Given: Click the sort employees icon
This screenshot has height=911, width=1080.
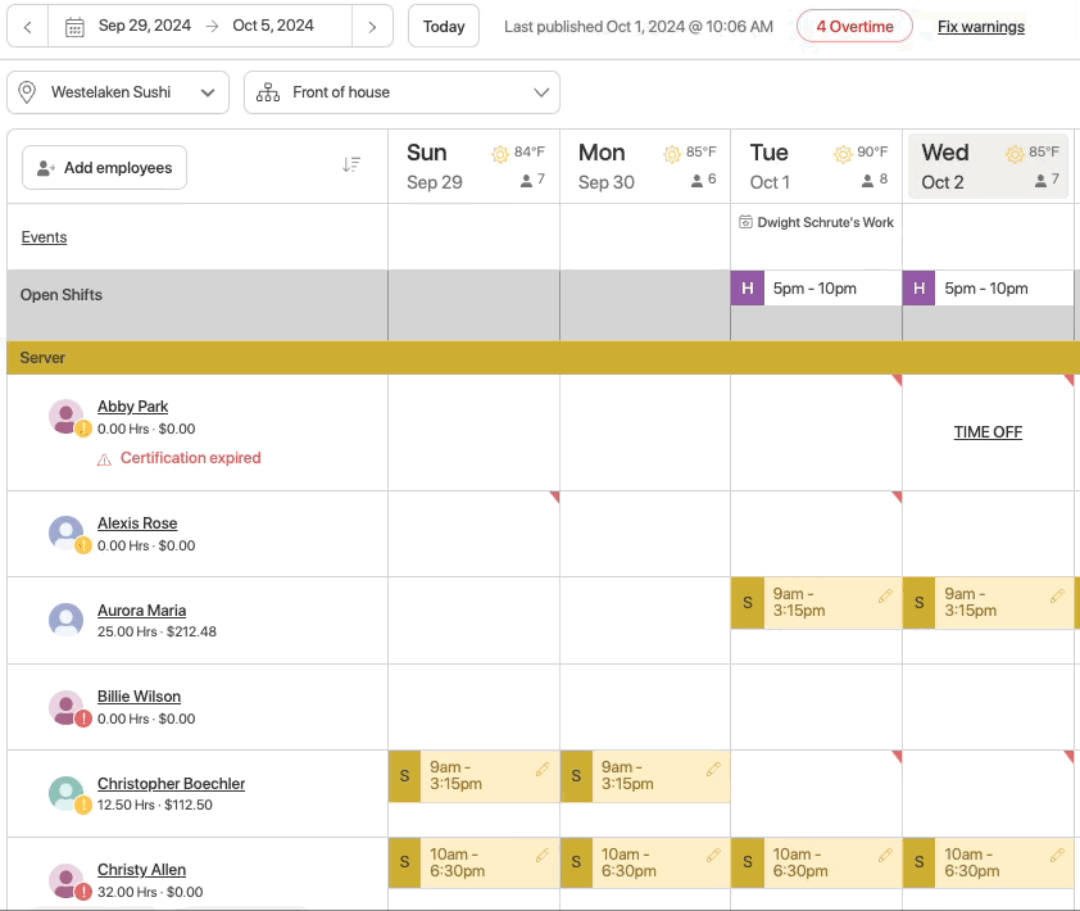Looking at the screenshot, I should [351, 165].
